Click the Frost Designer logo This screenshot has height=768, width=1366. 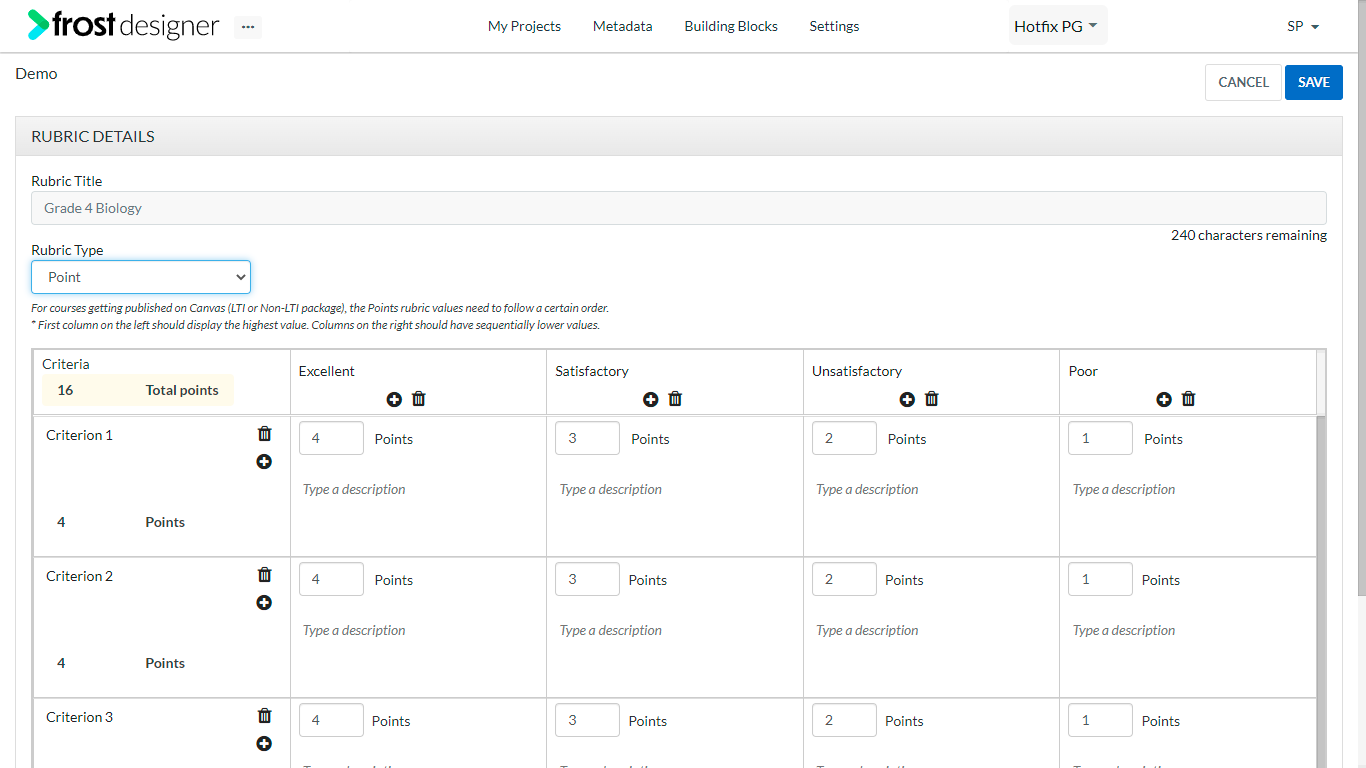123,25
